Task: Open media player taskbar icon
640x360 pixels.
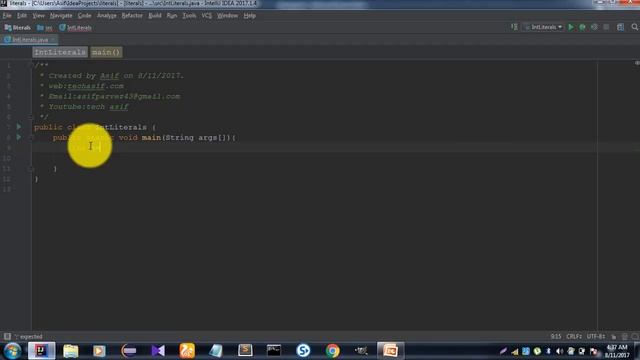Action: click(99, 351)
